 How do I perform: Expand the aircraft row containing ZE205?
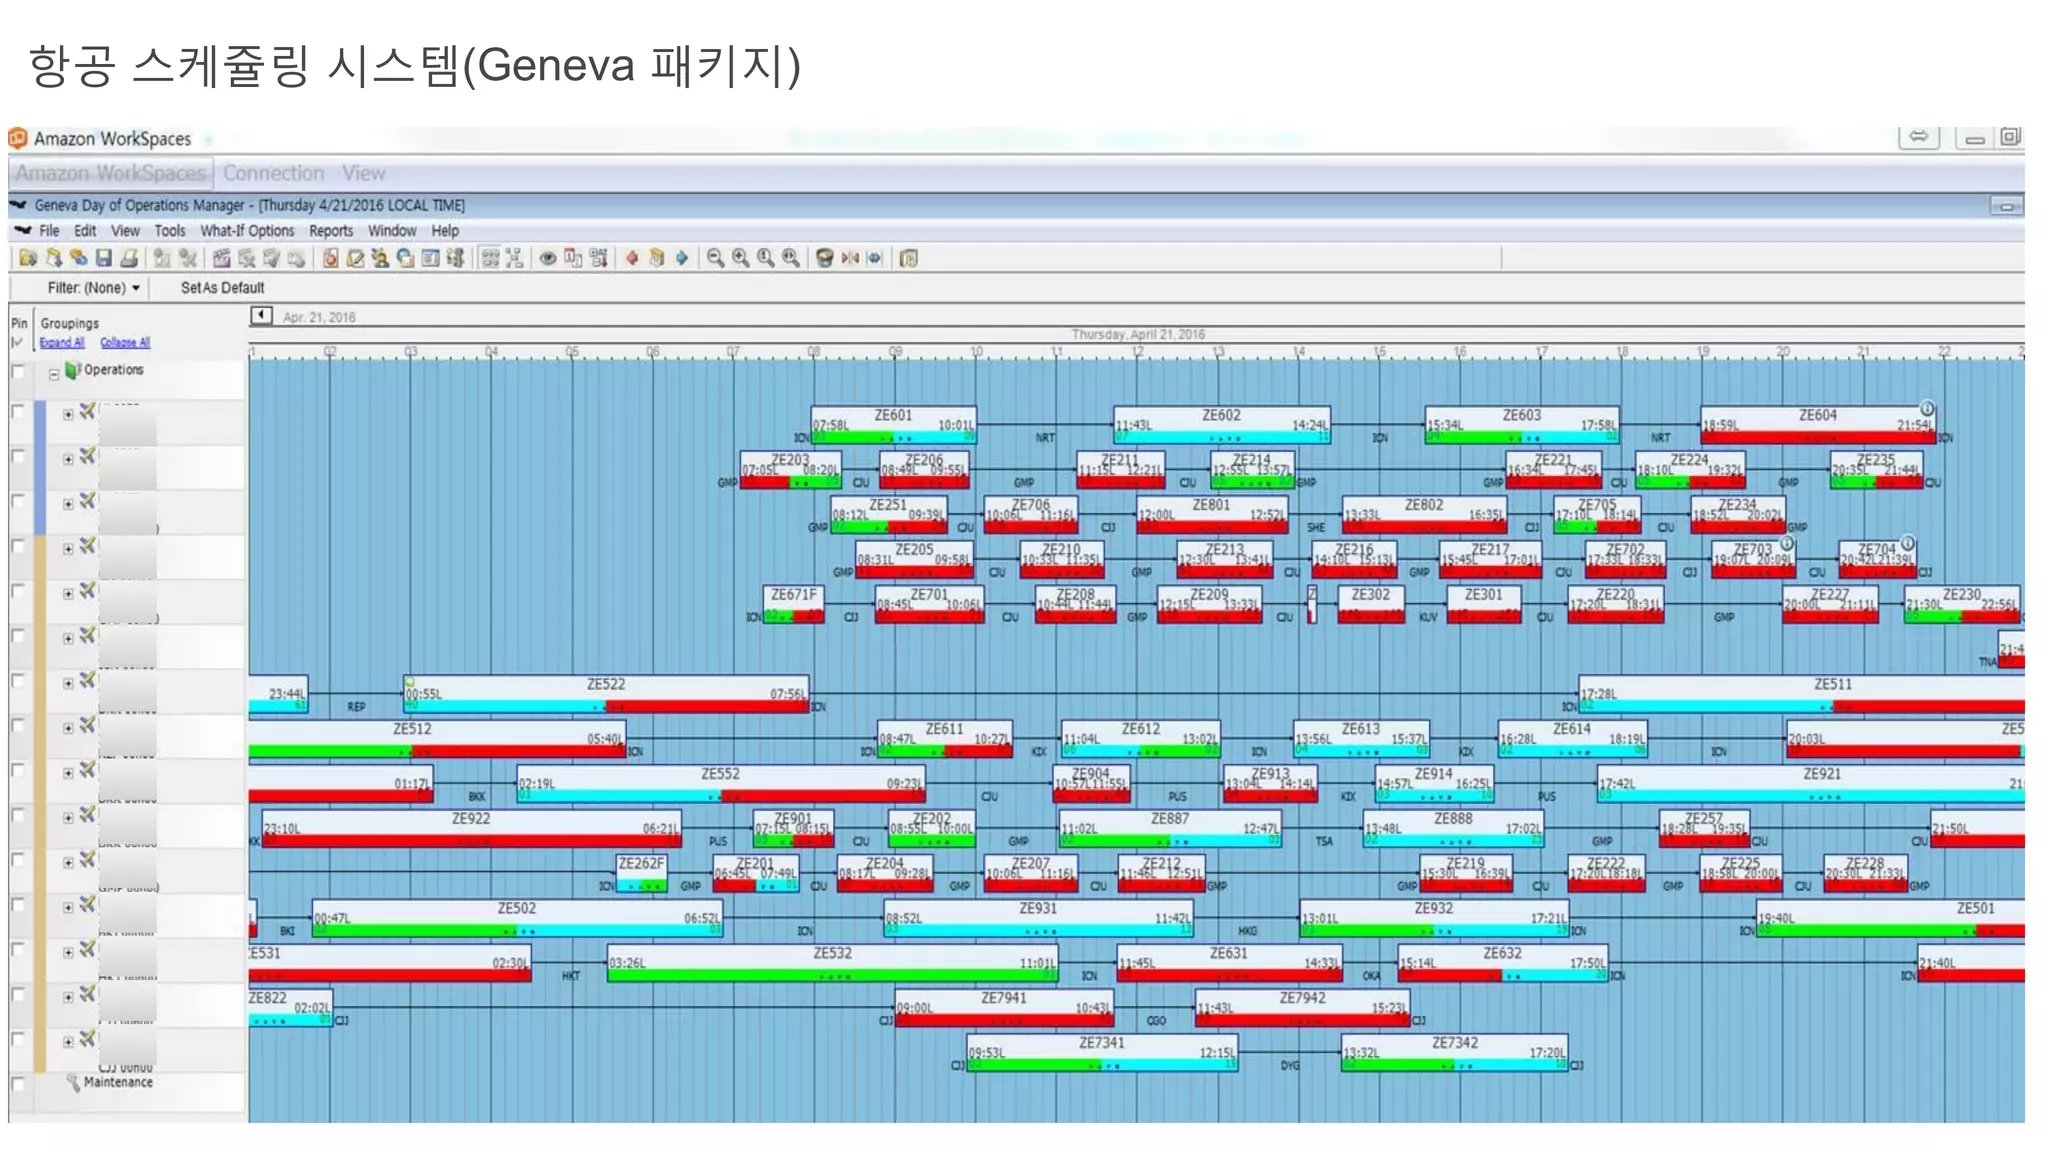click(x=68, y=549)
